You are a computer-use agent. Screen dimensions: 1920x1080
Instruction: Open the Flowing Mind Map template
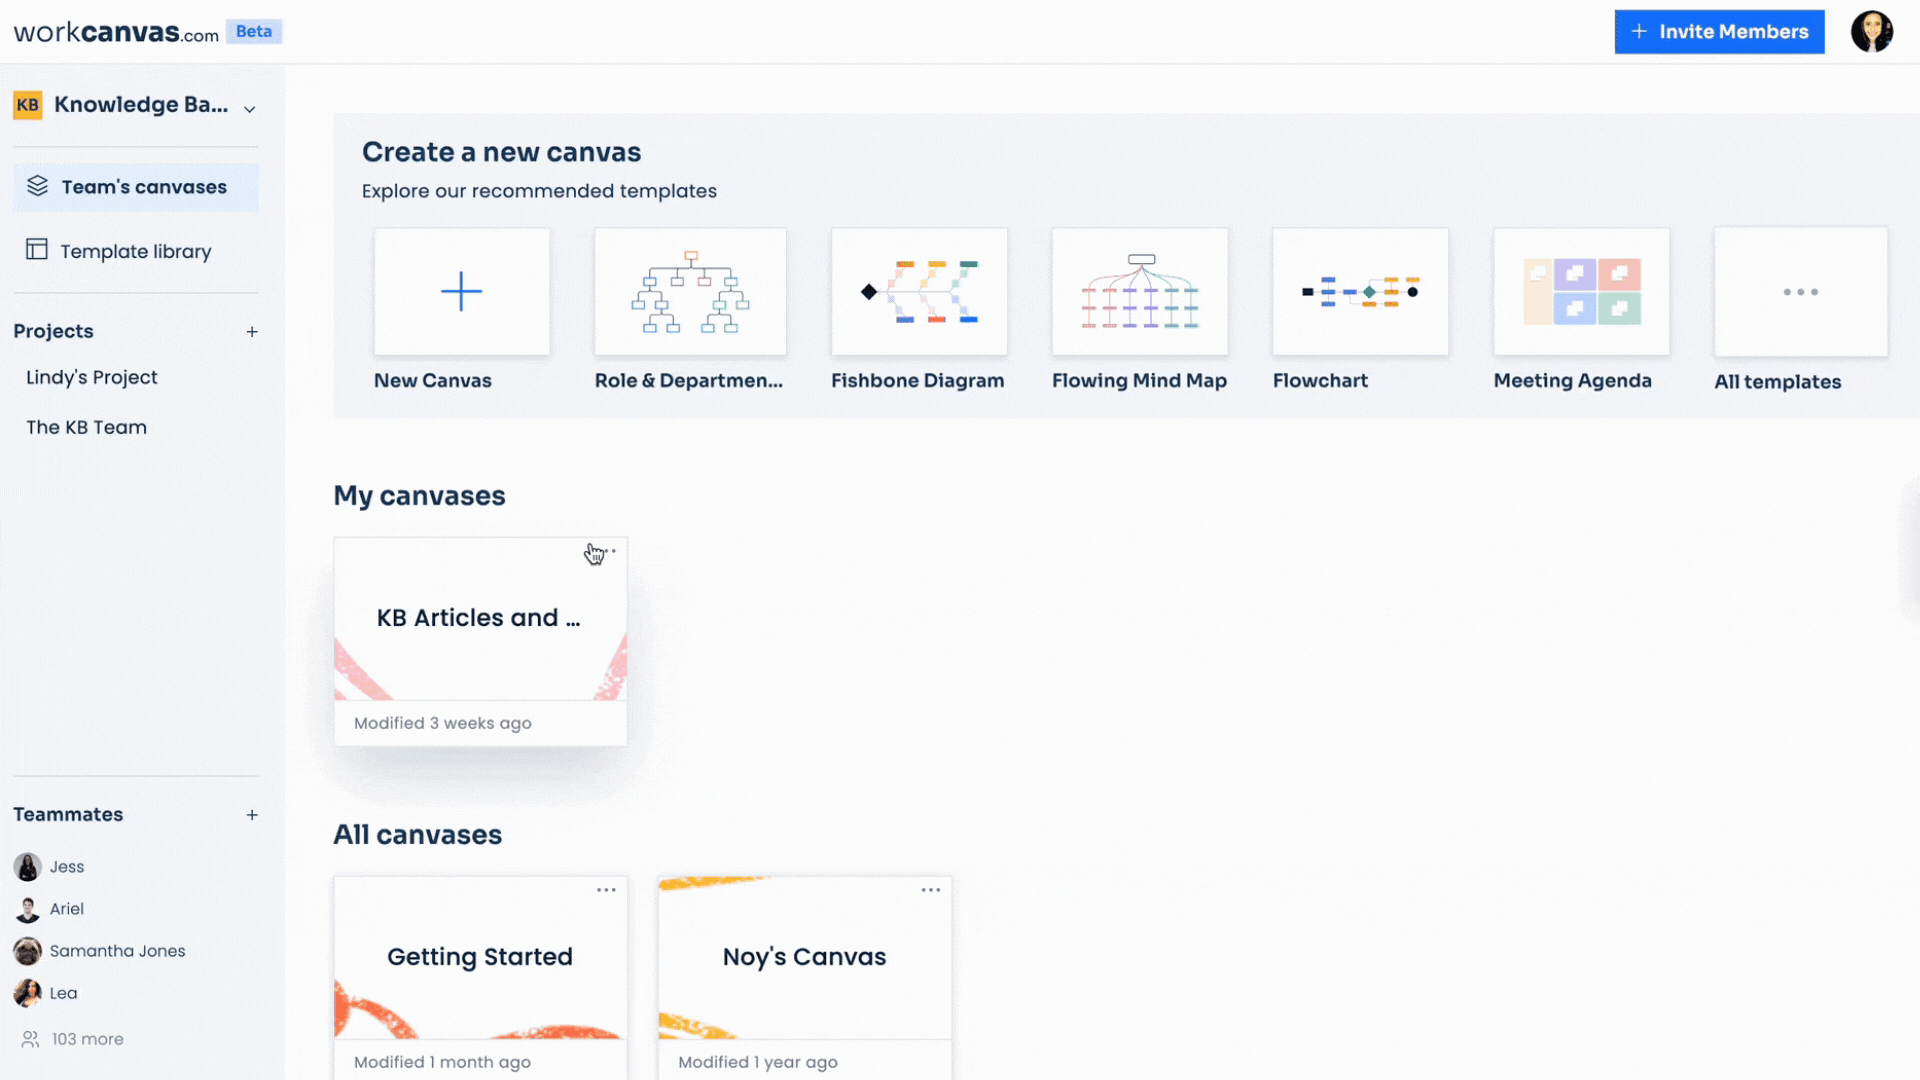point(1140,291)
